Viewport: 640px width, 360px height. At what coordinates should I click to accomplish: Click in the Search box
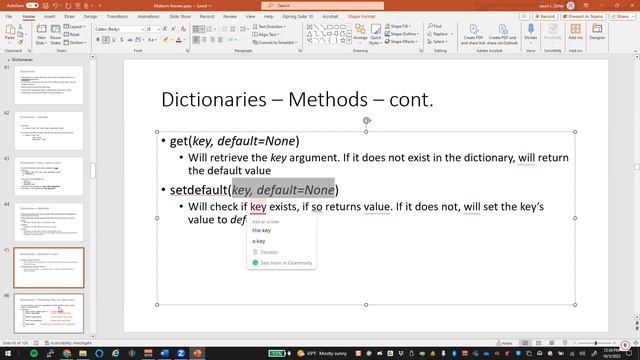click(x=322, y=5)
